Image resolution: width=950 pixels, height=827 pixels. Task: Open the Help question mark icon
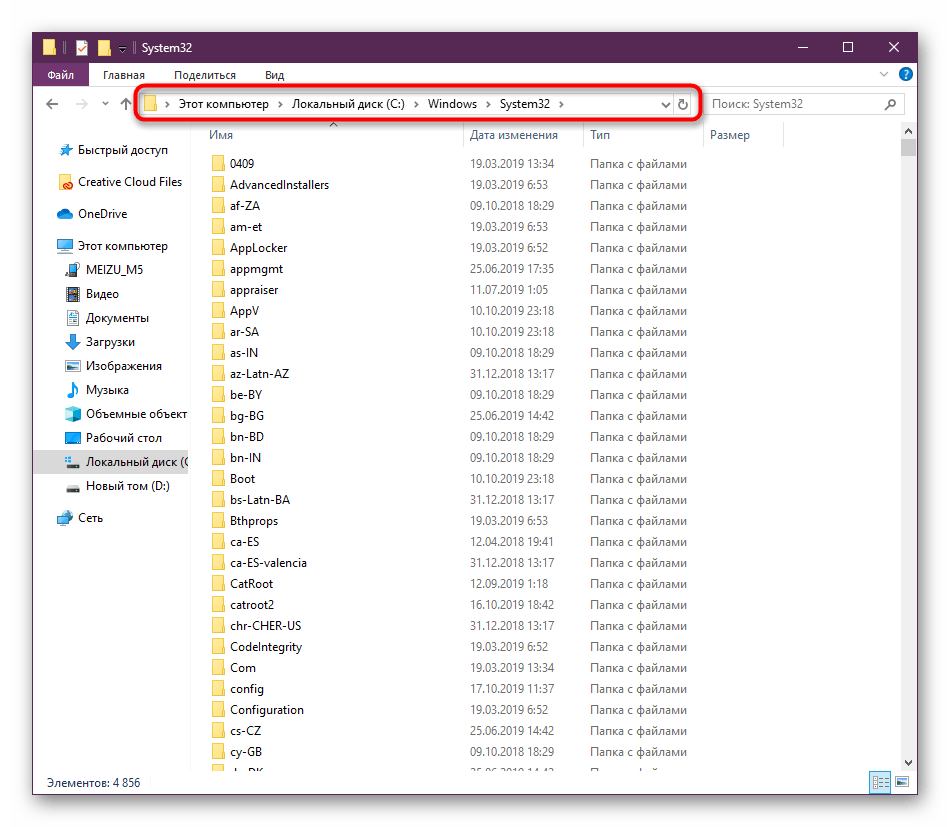tap(906, 74)
